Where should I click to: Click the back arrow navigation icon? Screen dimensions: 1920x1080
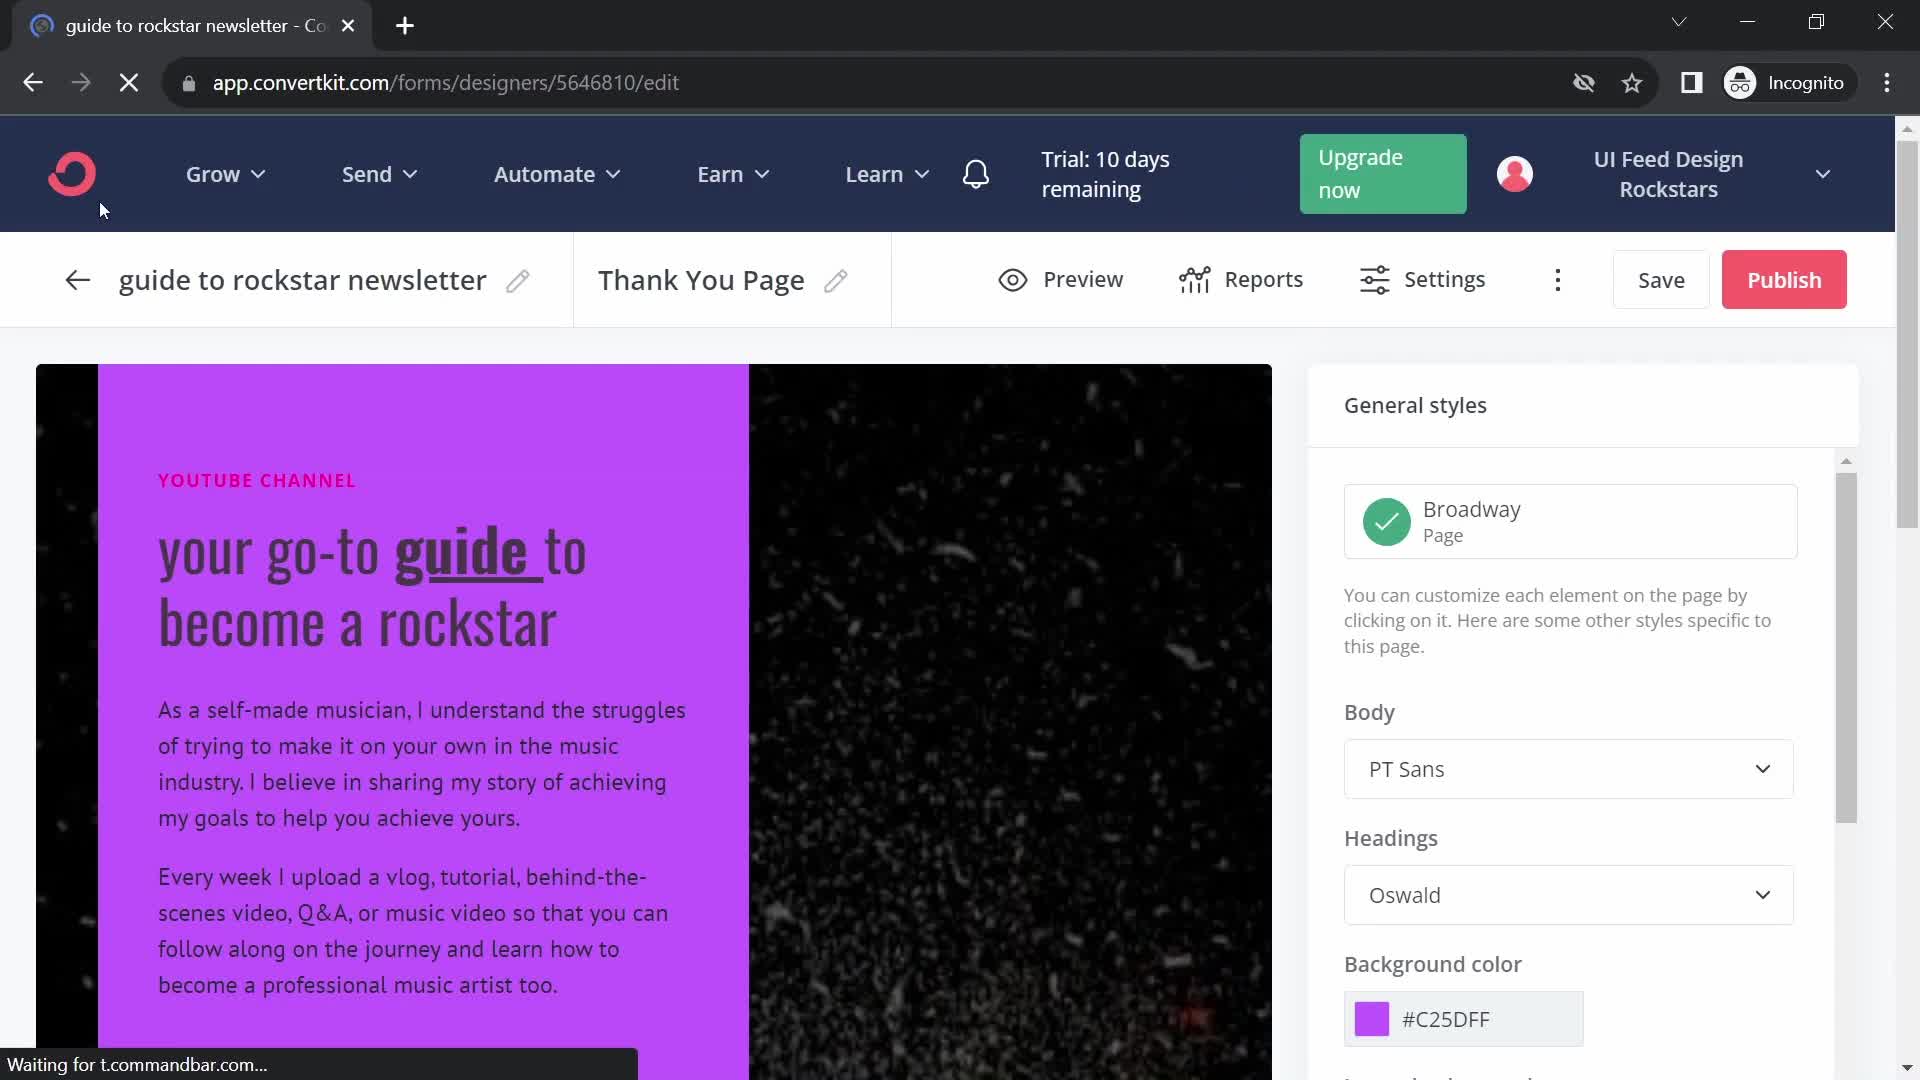pos(76,280)
